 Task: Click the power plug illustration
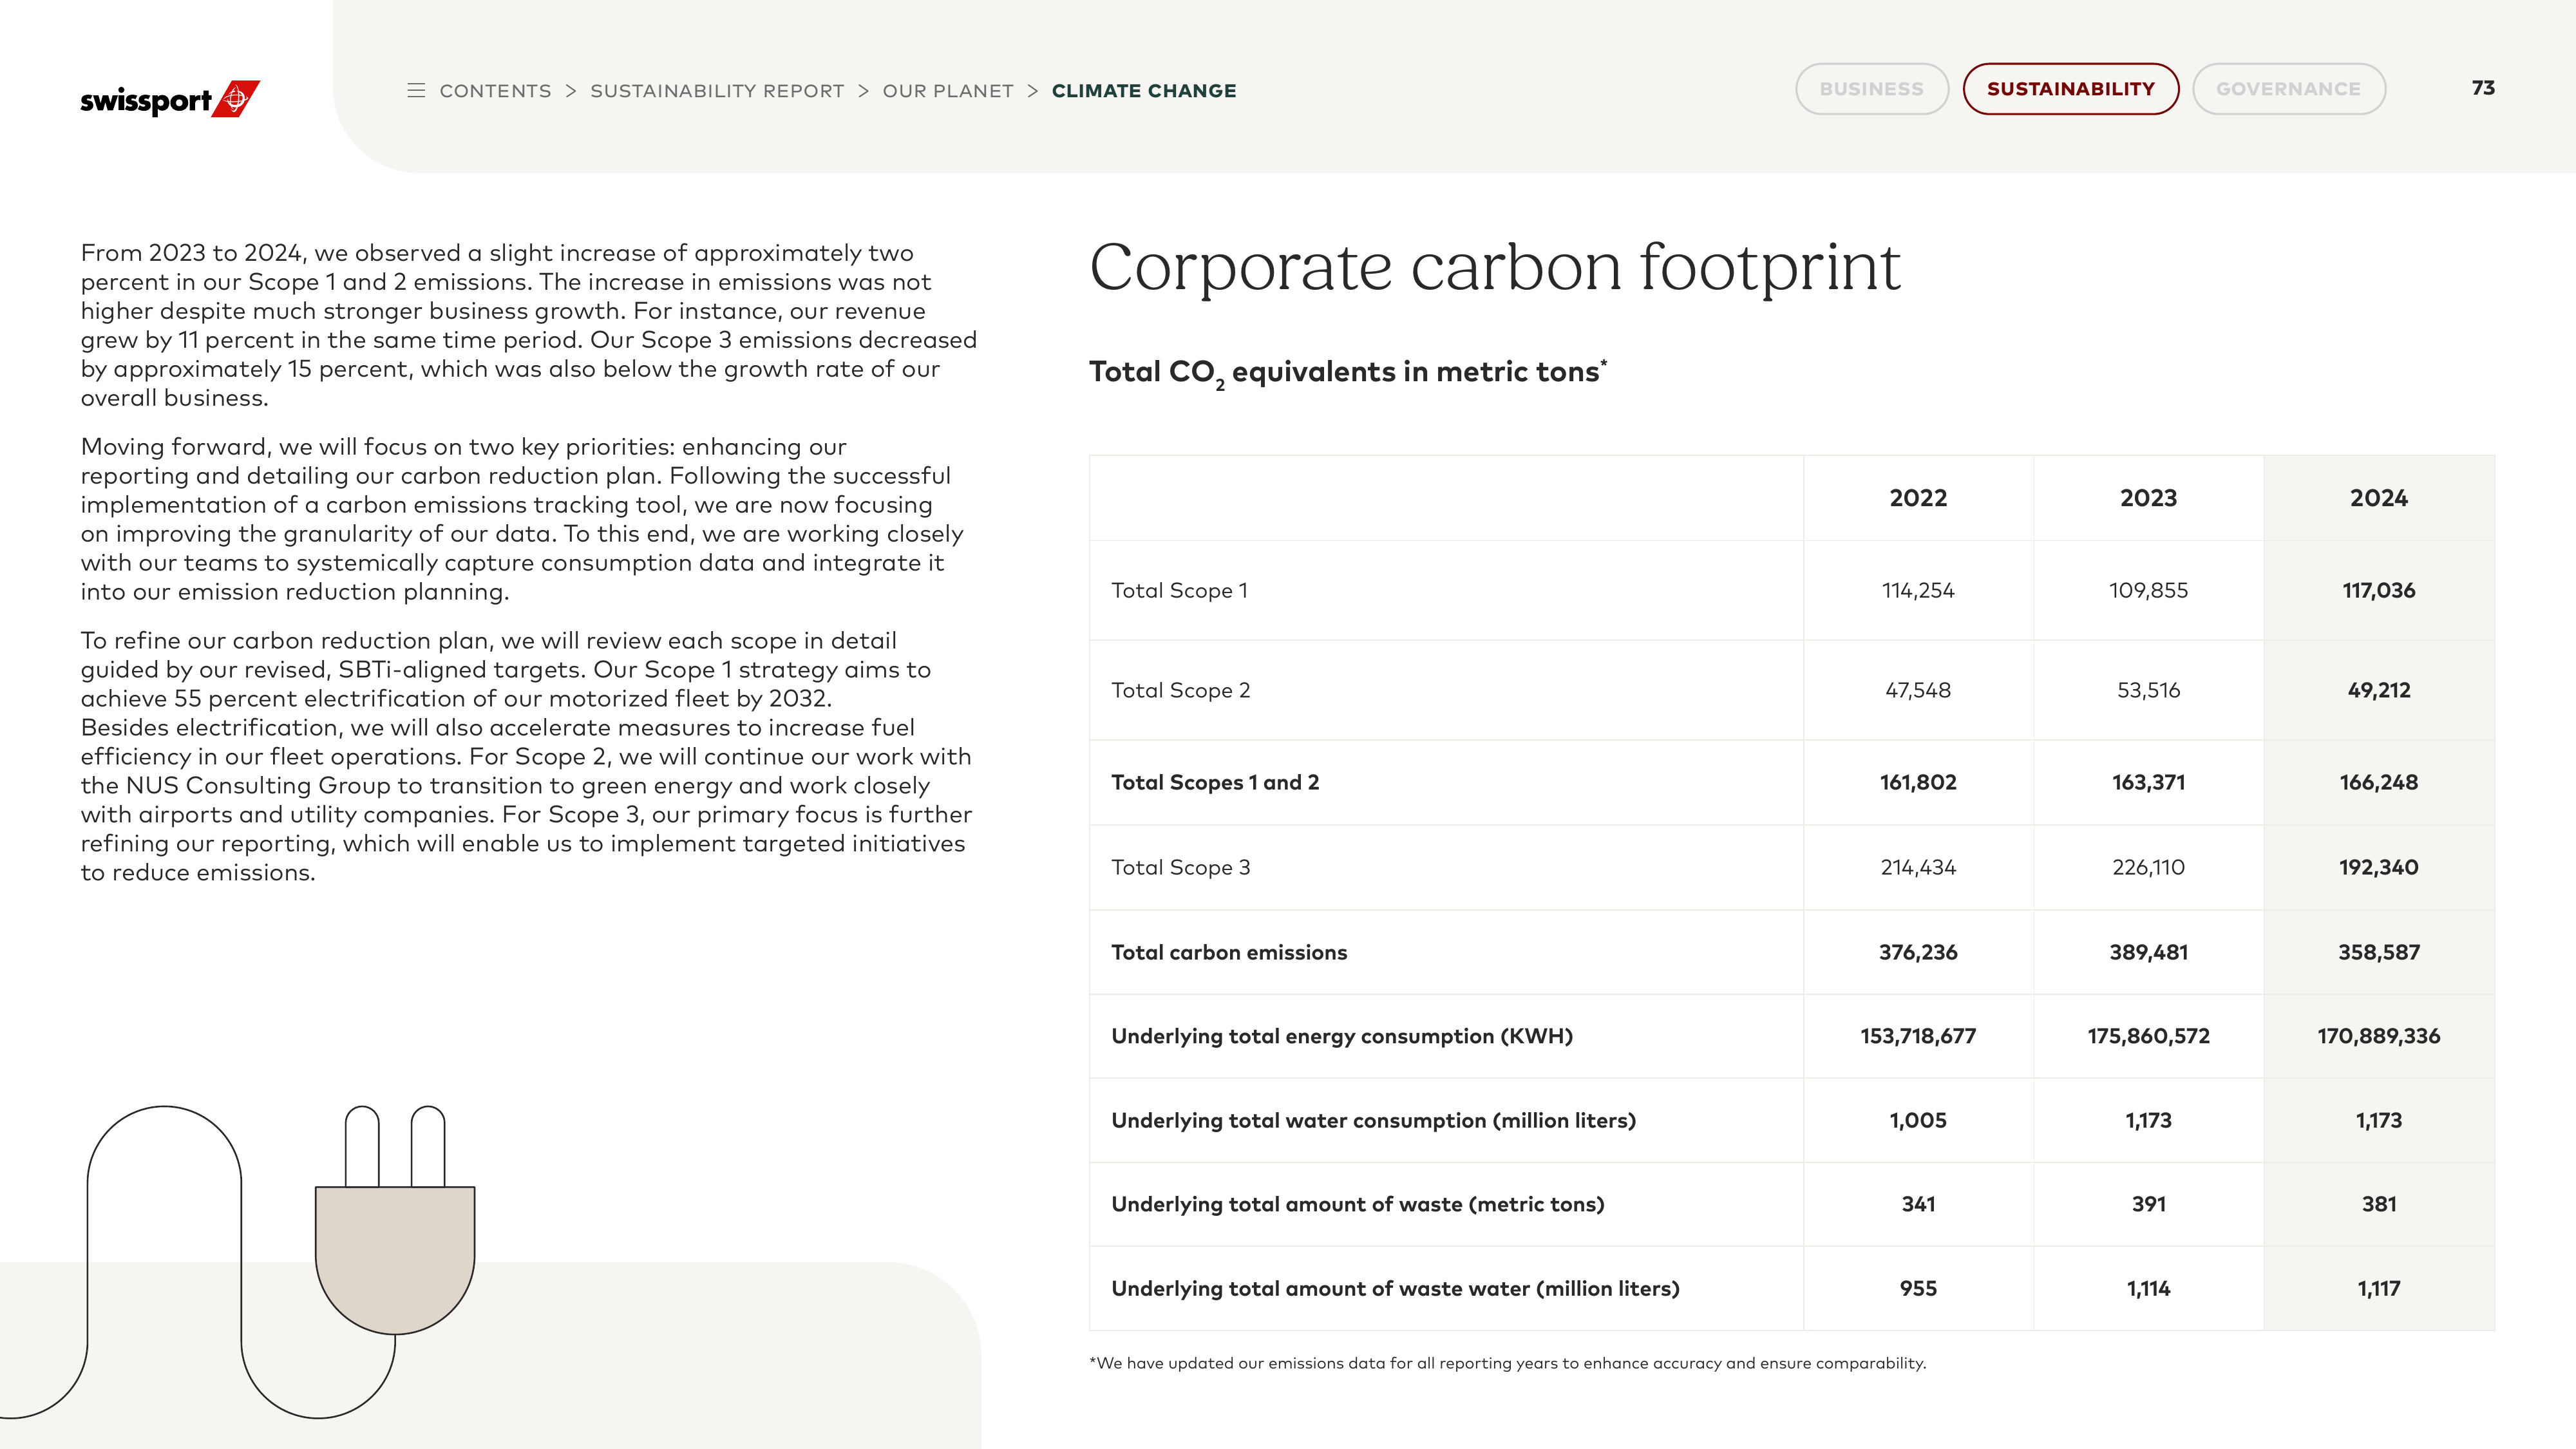coord(395,1220)
